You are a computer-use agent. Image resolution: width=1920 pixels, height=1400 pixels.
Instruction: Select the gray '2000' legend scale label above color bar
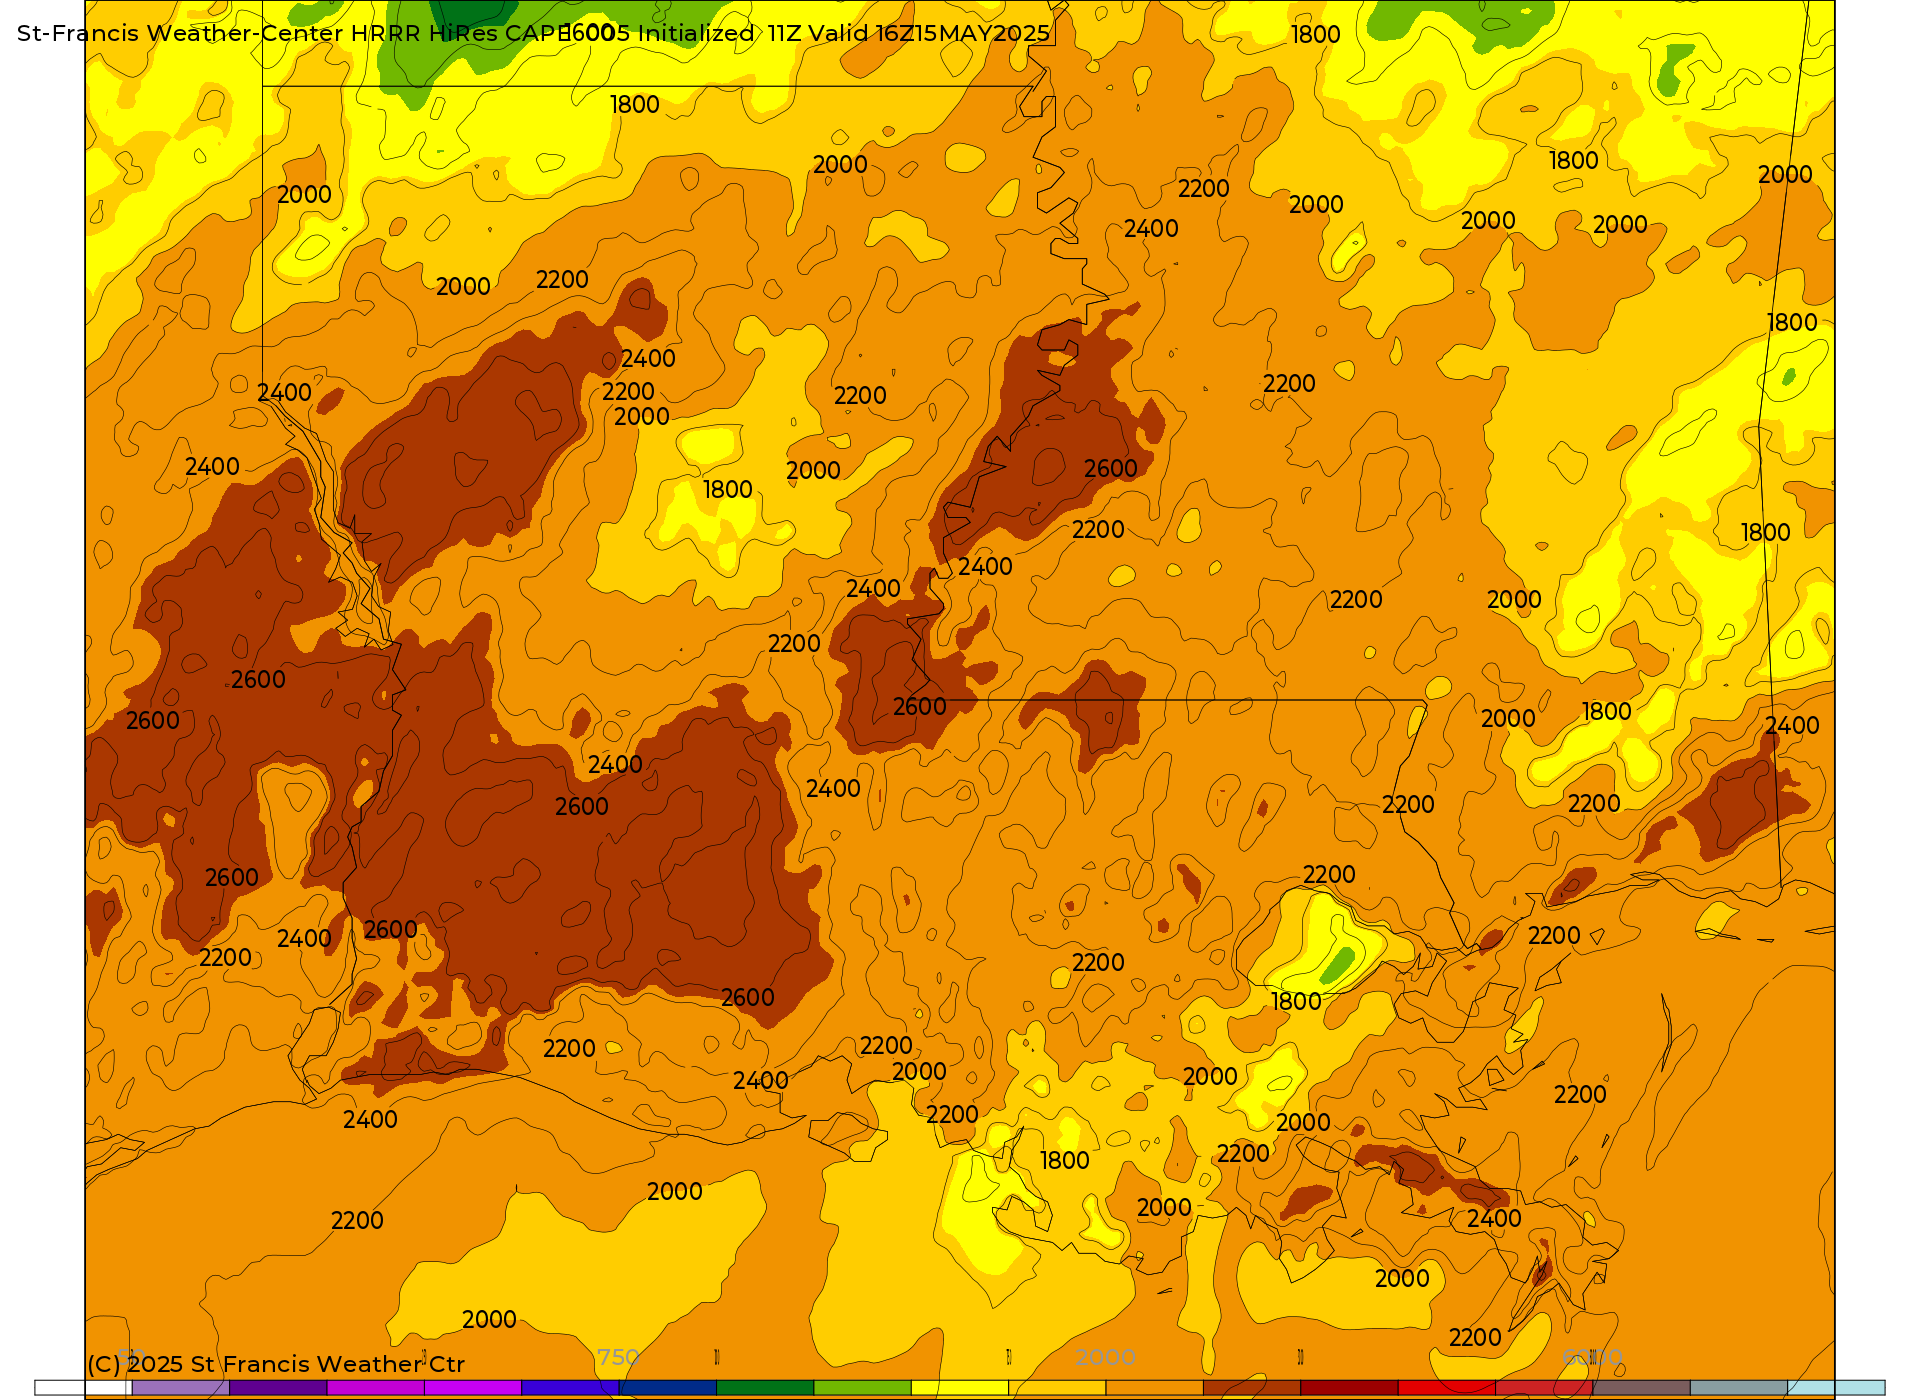pos(1105,1357)
